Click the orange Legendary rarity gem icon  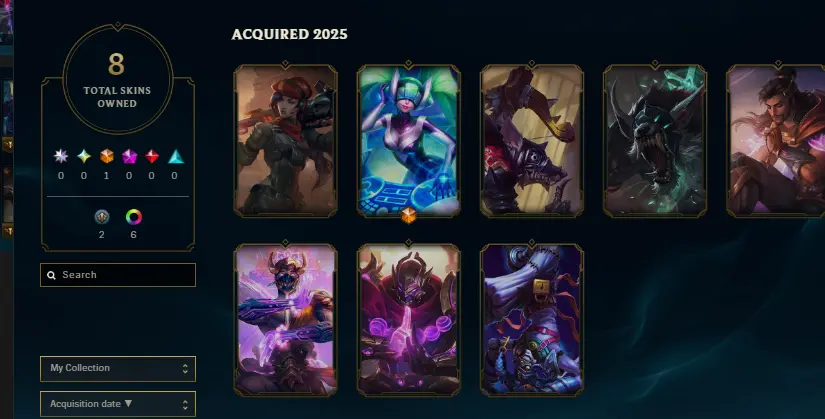(107, 156)
